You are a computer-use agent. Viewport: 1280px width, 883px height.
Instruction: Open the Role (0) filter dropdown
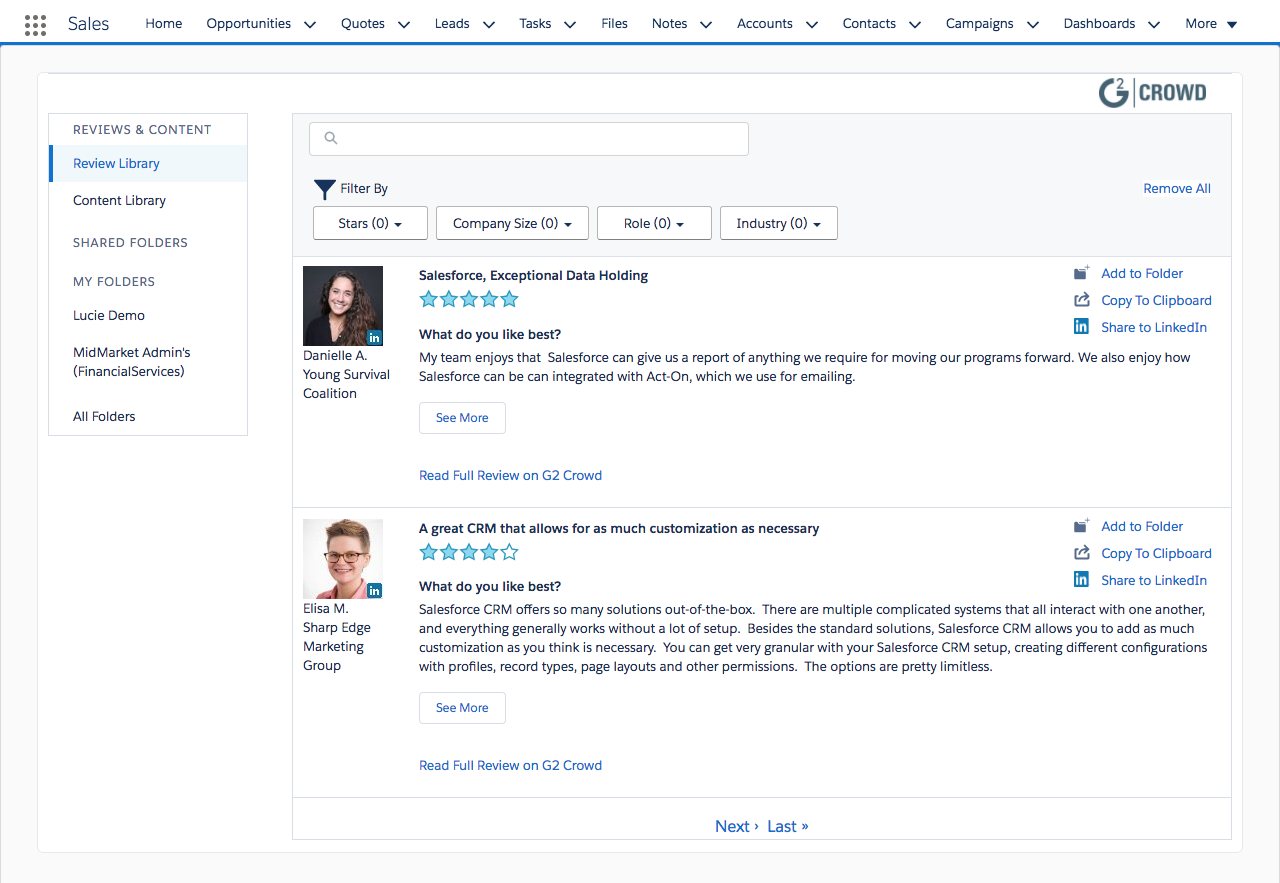[654, 223]
